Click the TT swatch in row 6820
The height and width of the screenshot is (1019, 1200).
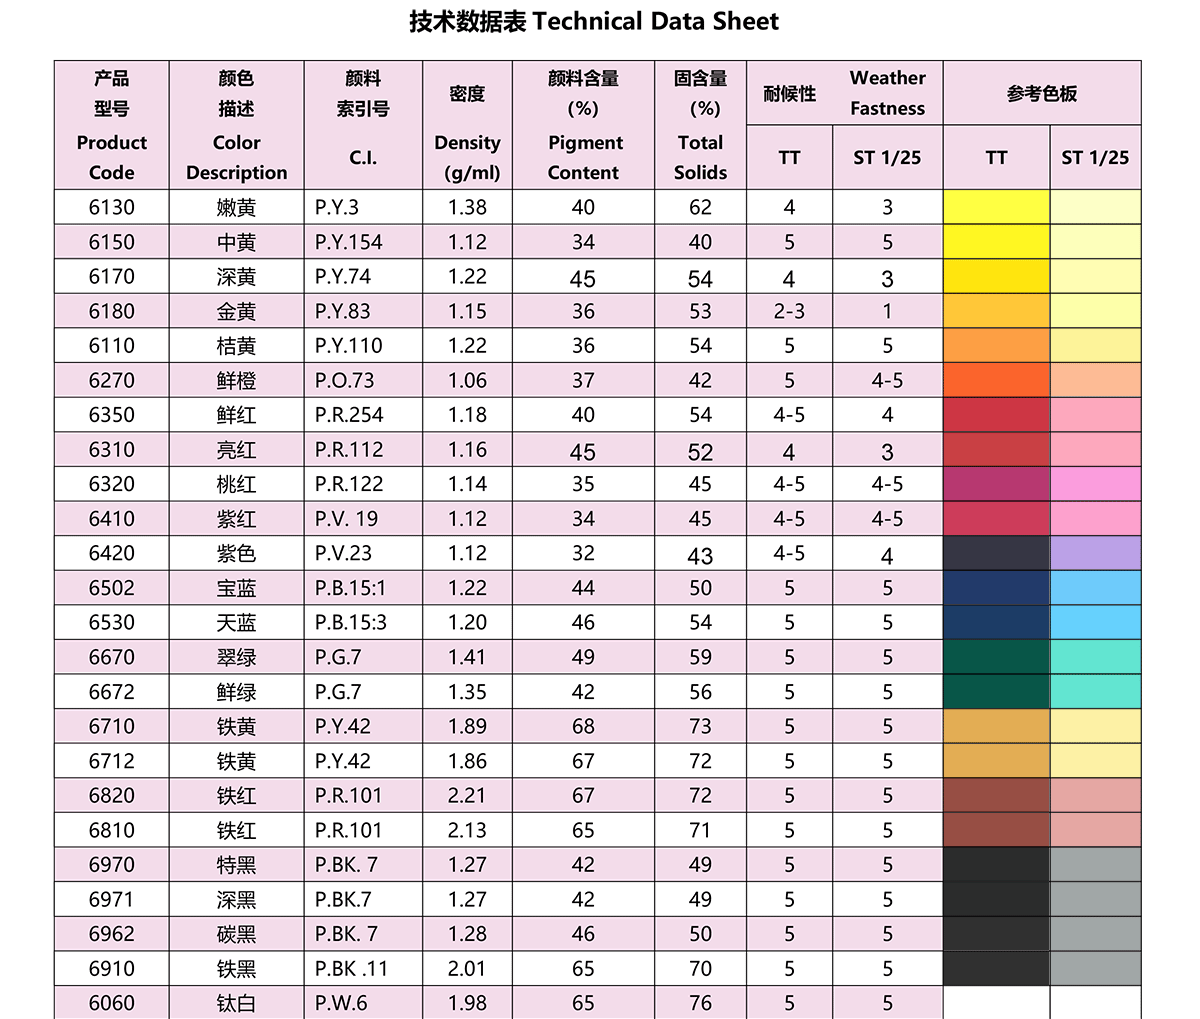(x=996, y=795)
